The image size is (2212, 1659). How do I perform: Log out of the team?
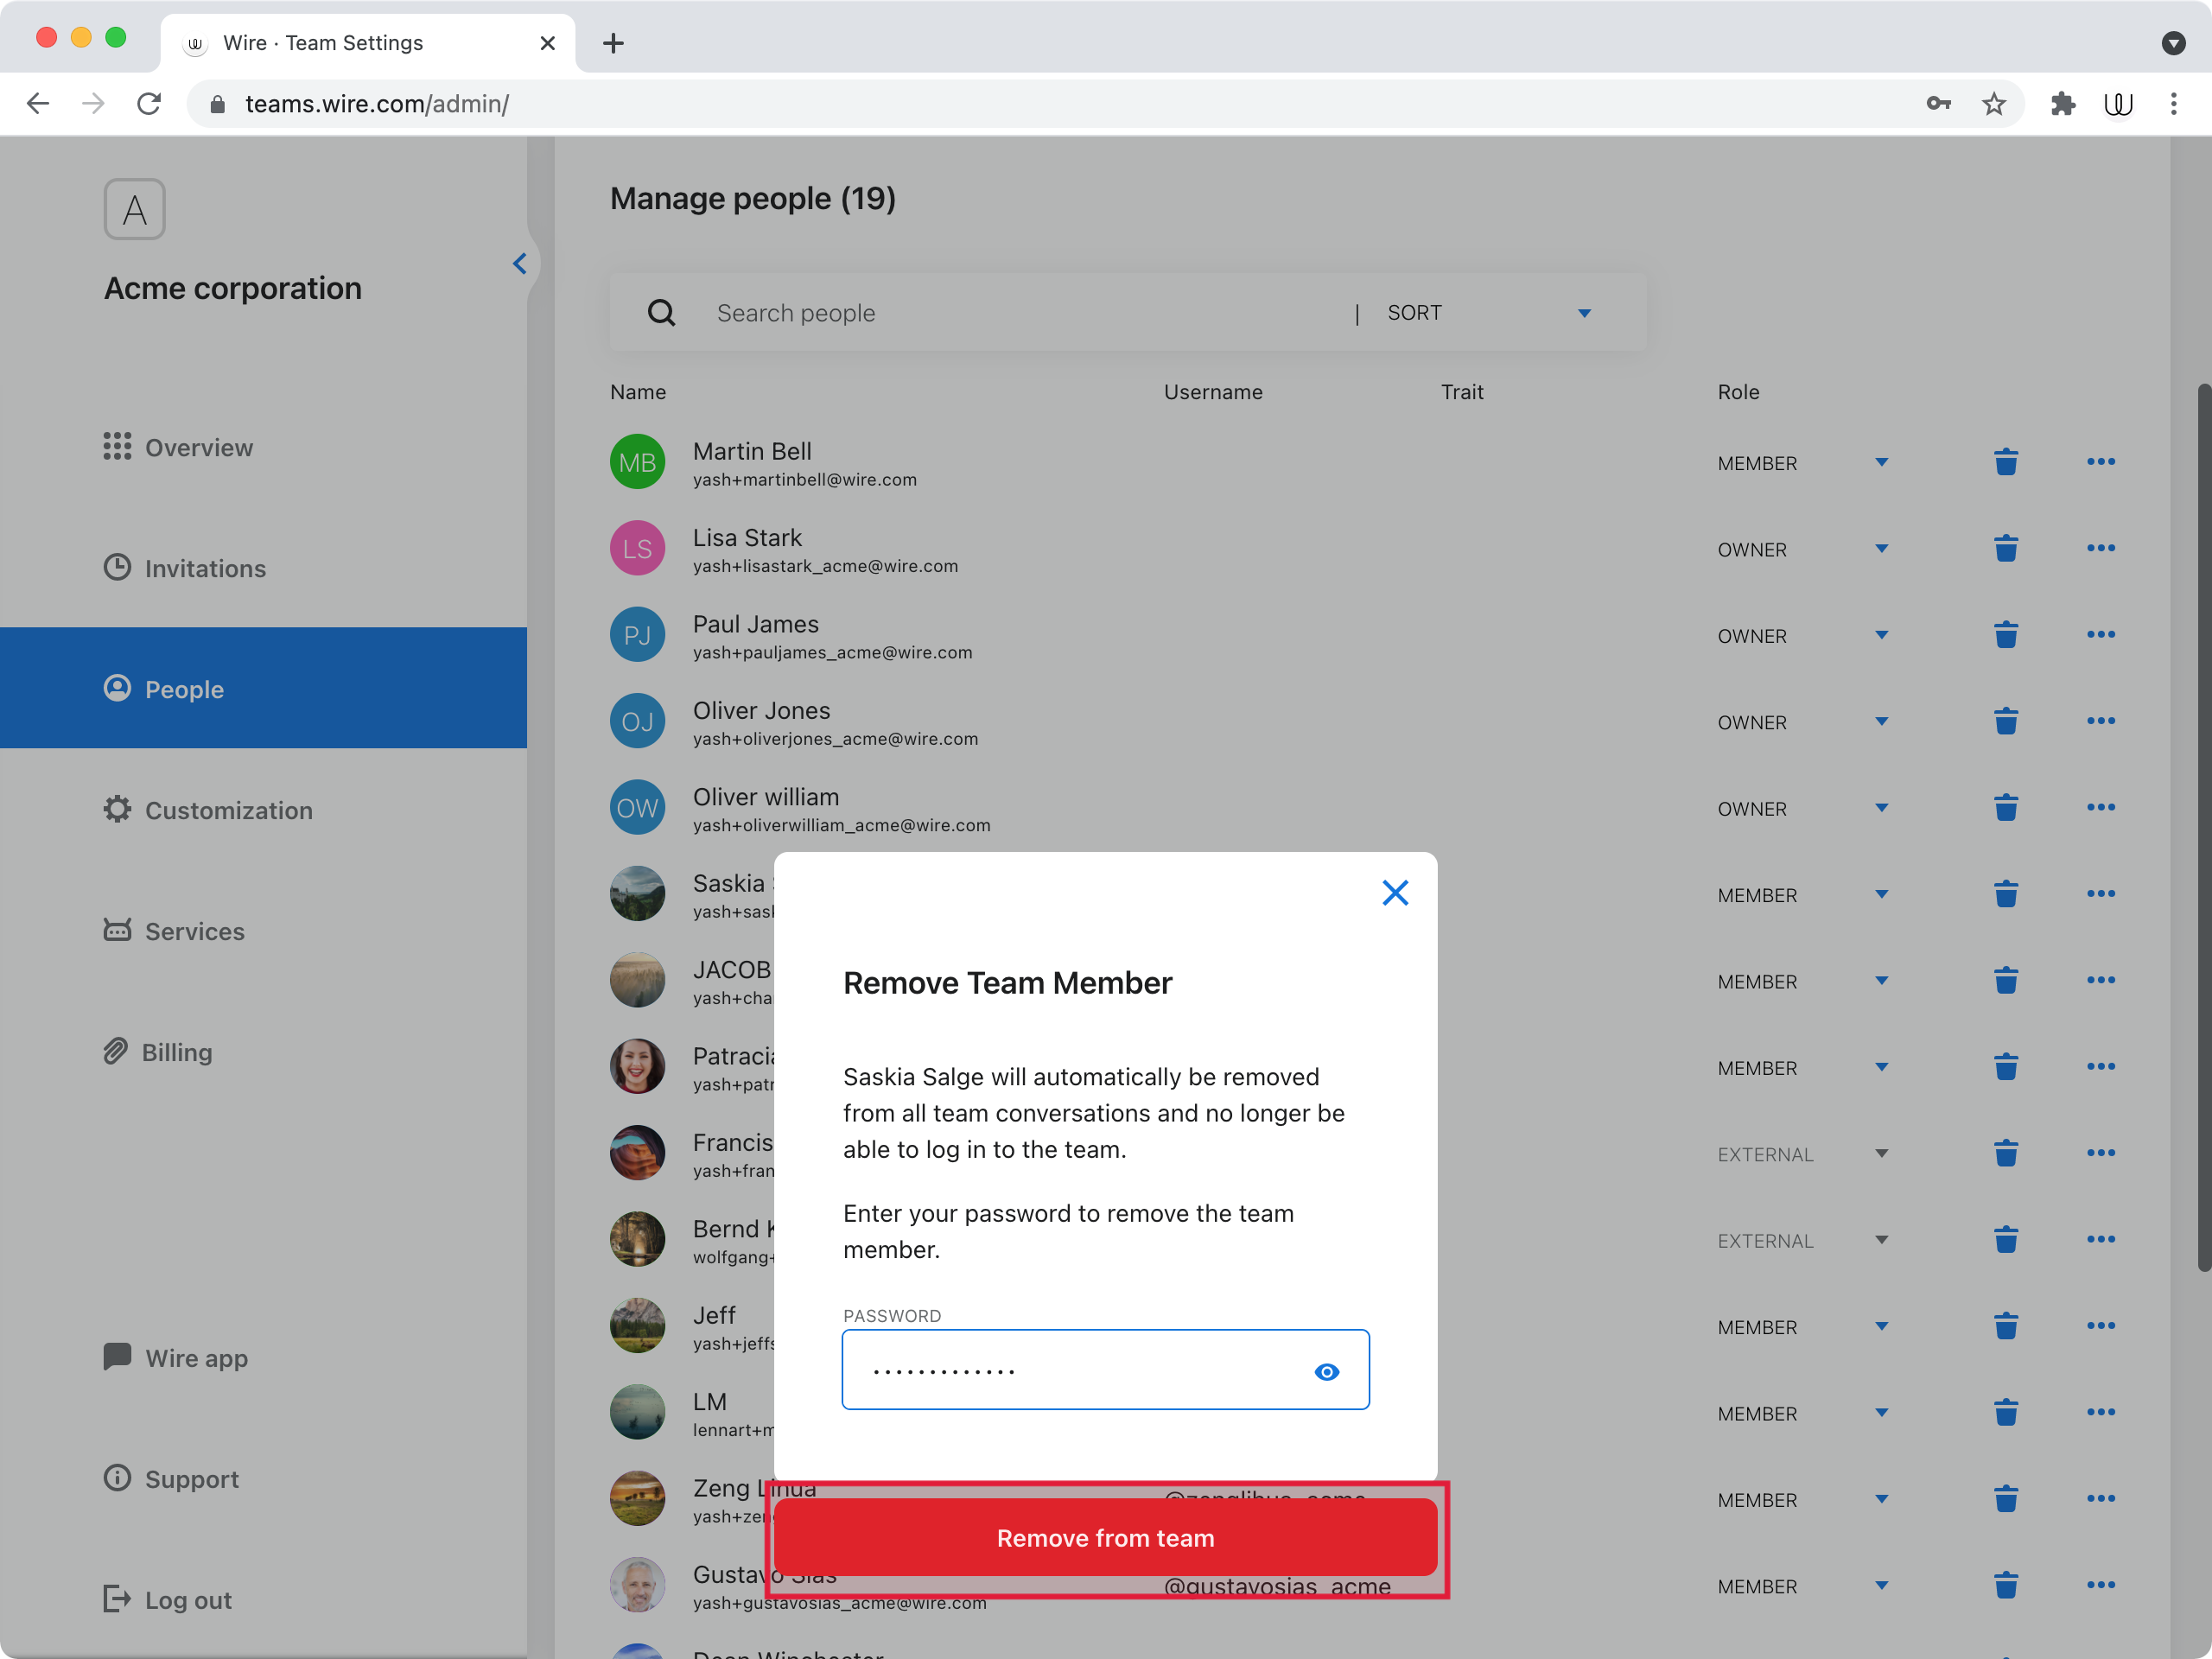168,1599
